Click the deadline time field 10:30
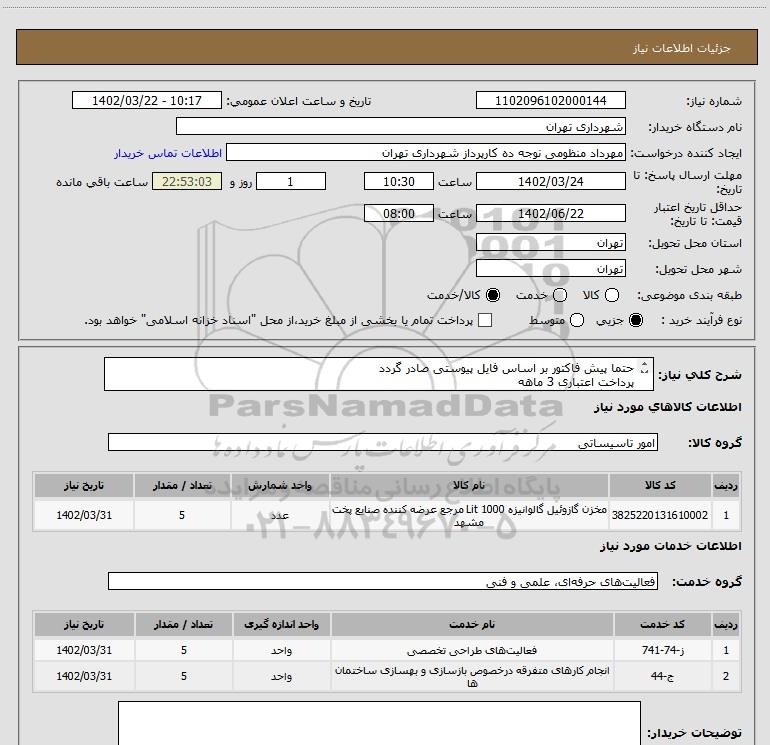 tap(399, 181)
